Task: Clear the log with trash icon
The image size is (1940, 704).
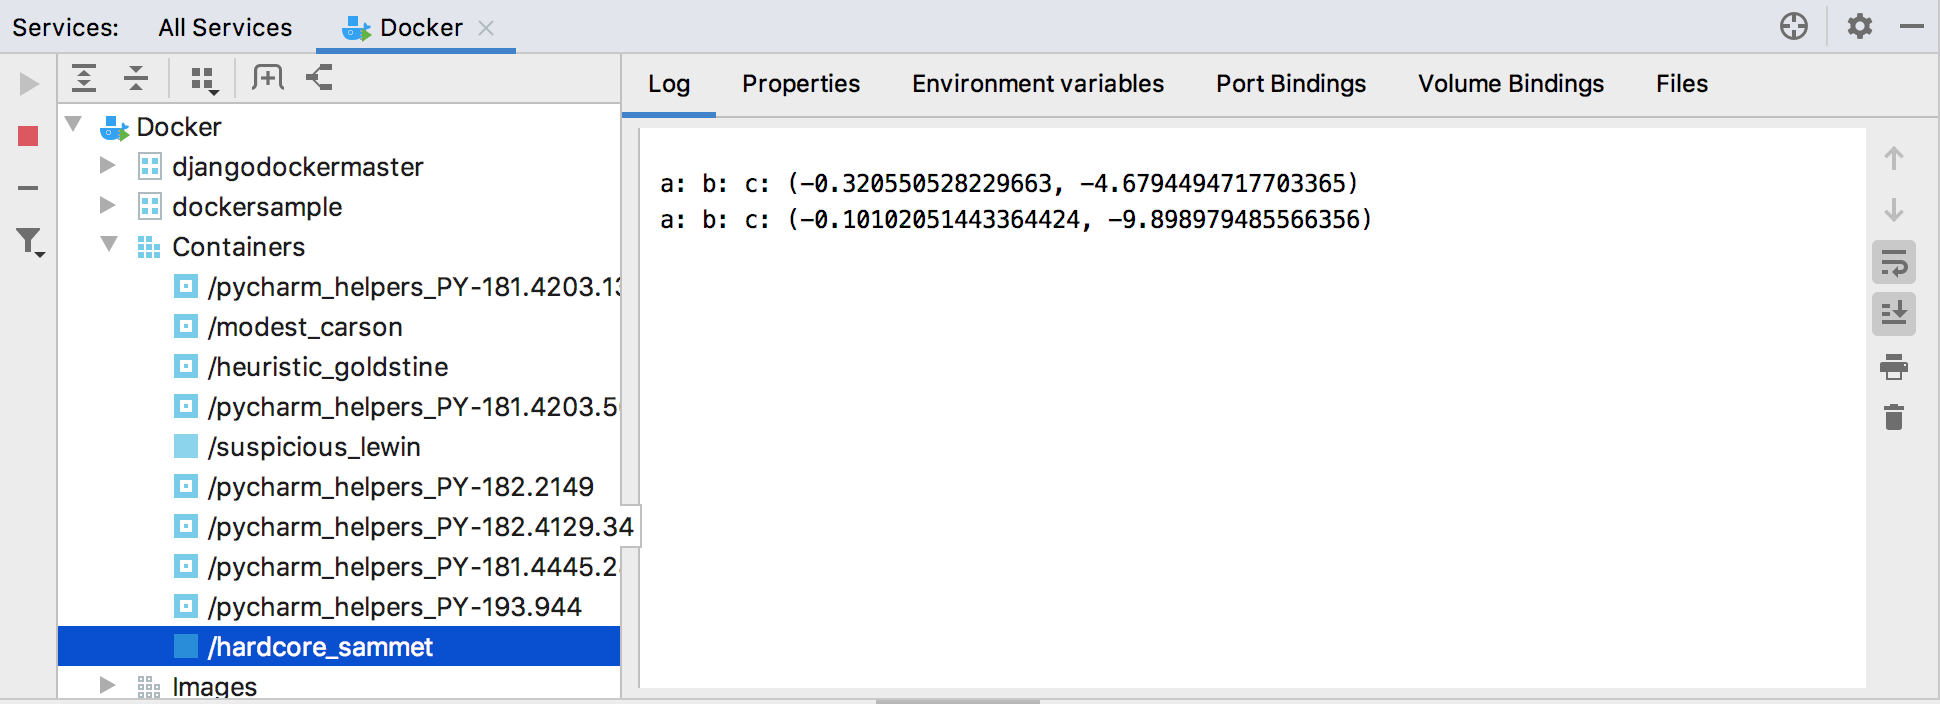Action: pos(1894,417)
